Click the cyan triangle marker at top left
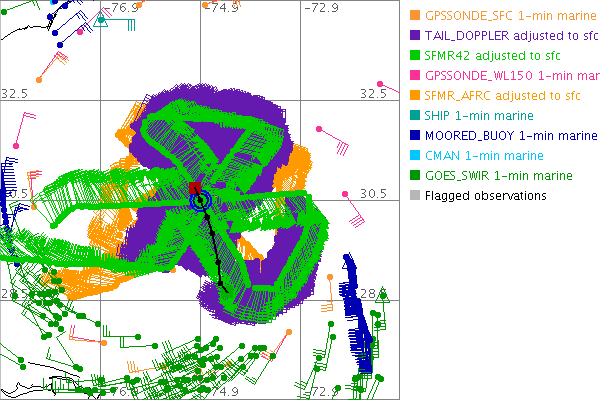 coord(101,21)
